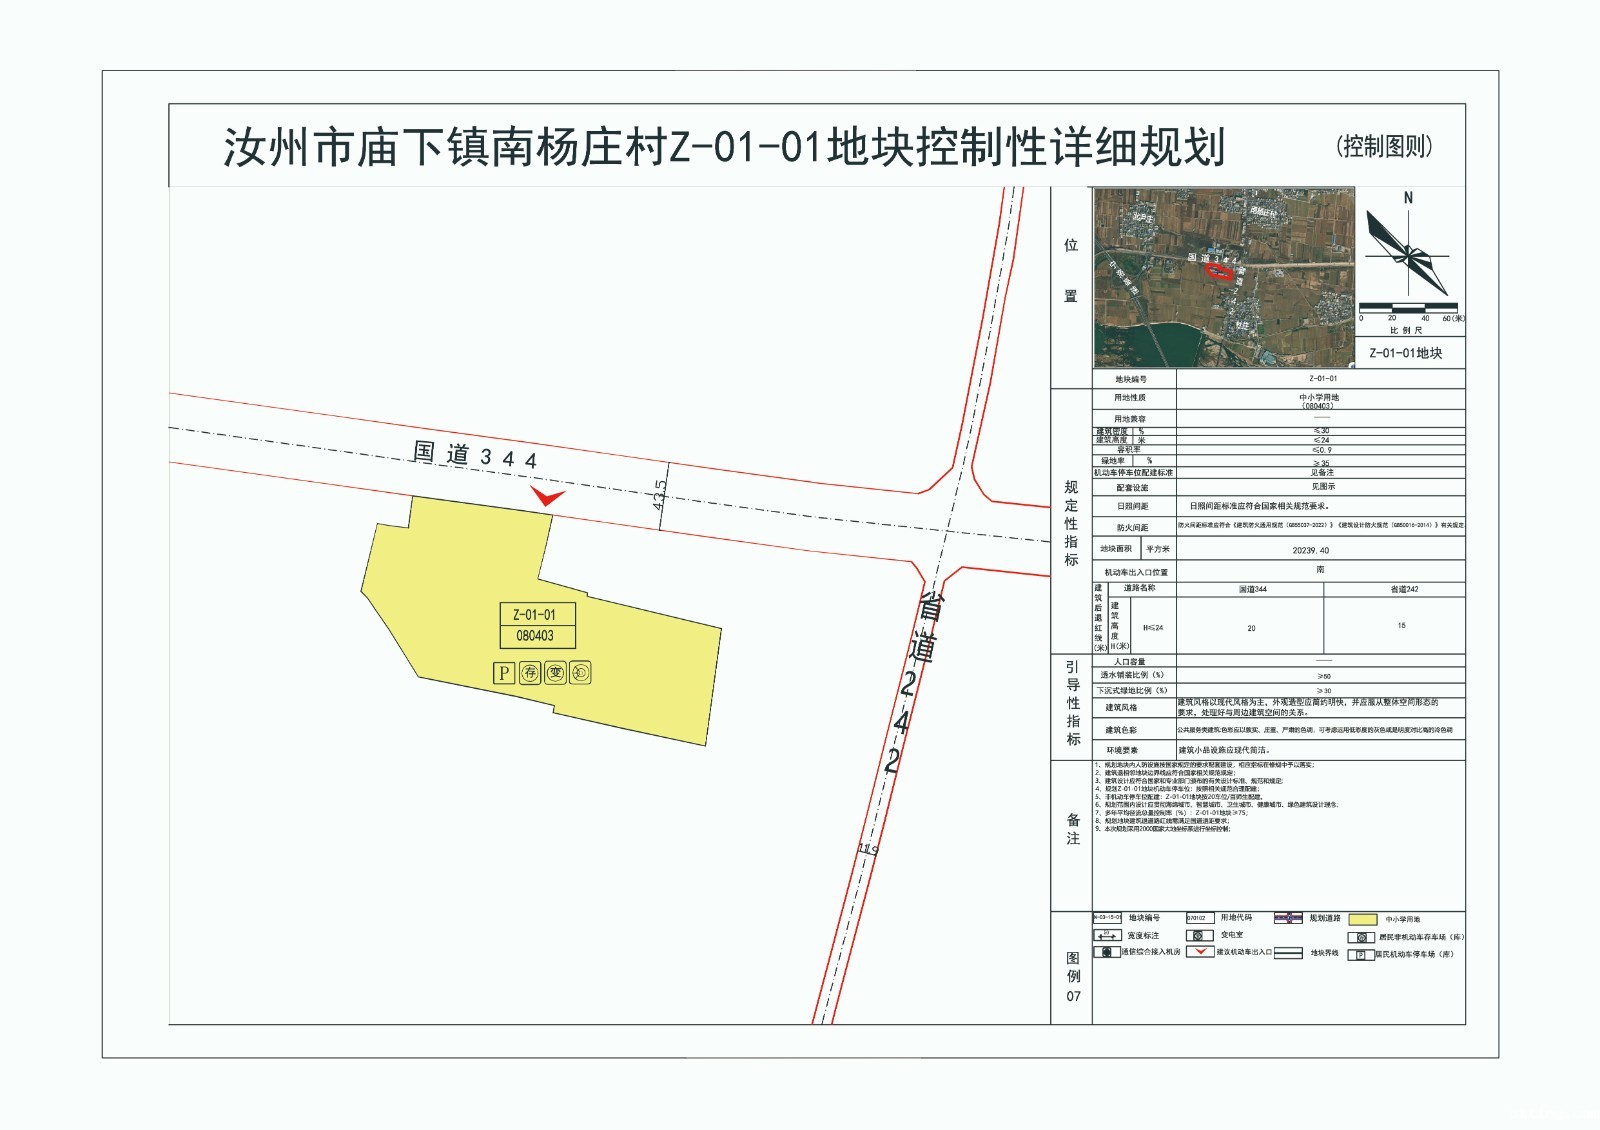This screenshot has height=1130, width=1600.
Task: Click the 变电室 legend symbol
Action: tap(1197, 935)
